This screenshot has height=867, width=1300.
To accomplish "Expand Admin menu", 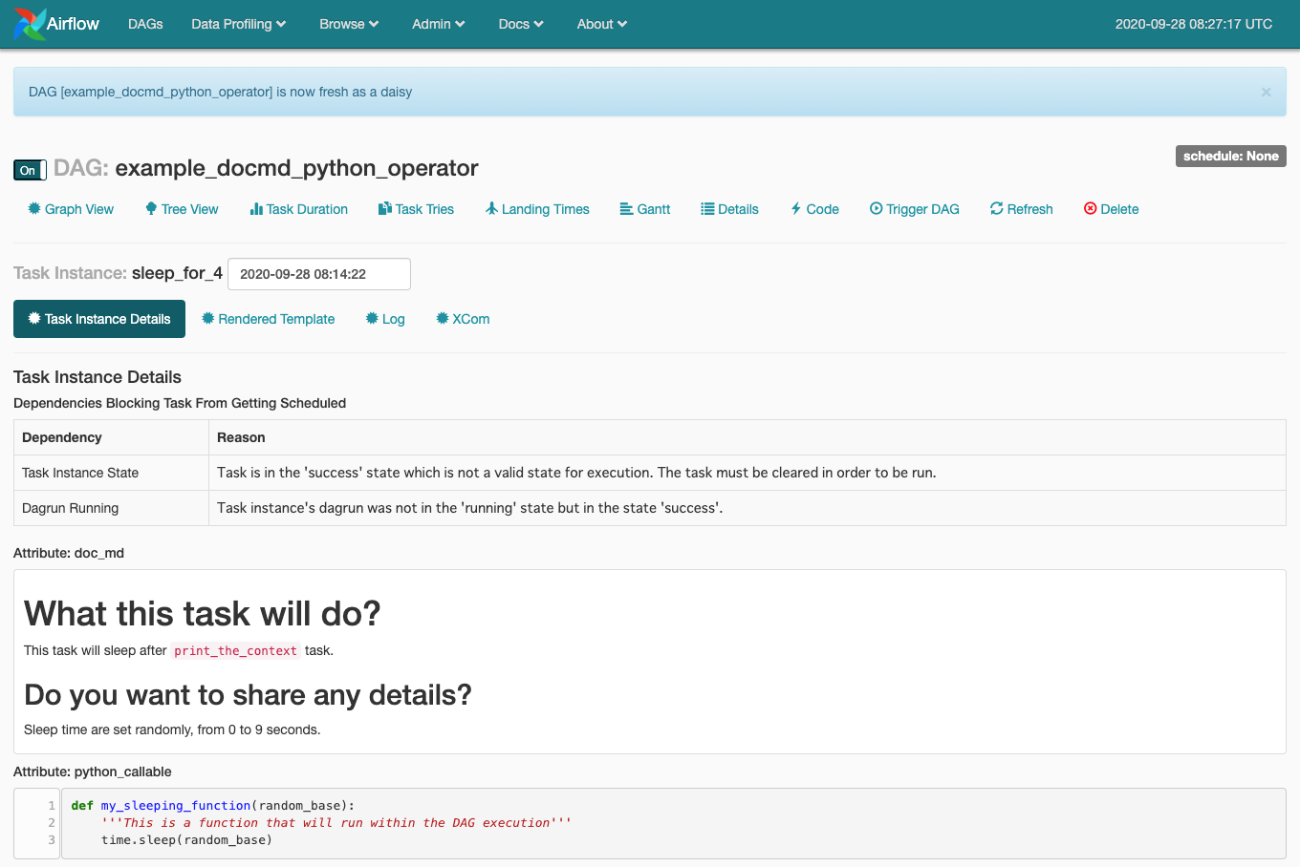I will point(439,24).
